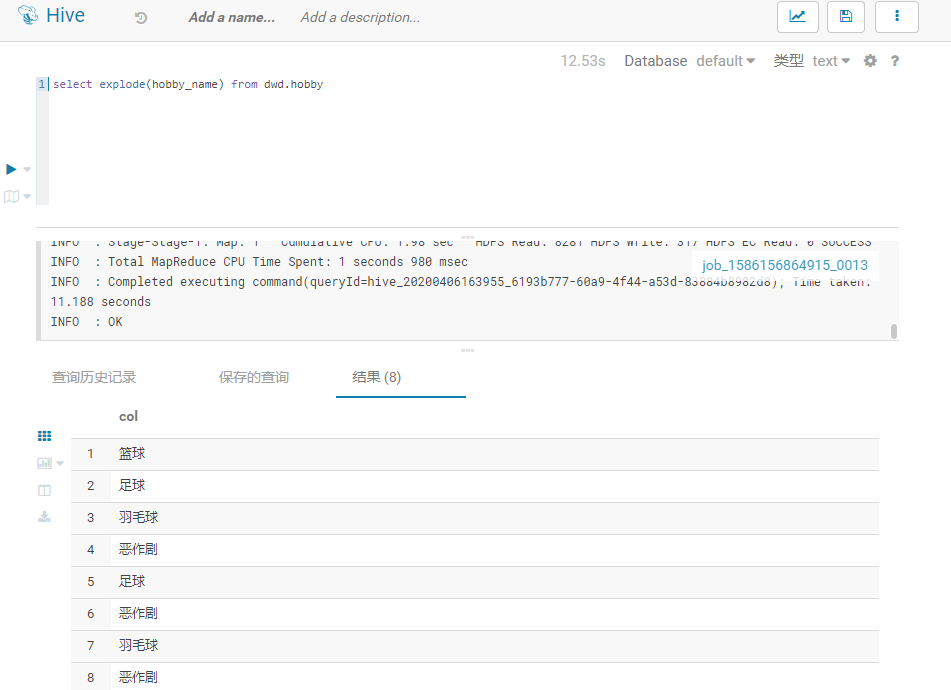951x690 pixels.
Task: Click the 12.53s execution time text
Action: [583, 61]
